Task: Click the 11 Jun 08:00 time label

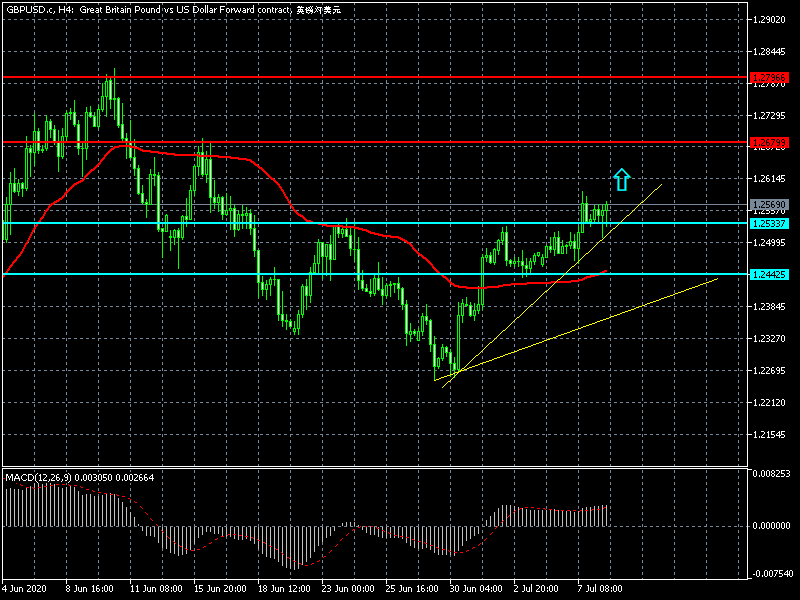Action: pyautogui.click(x=156, y=589)
